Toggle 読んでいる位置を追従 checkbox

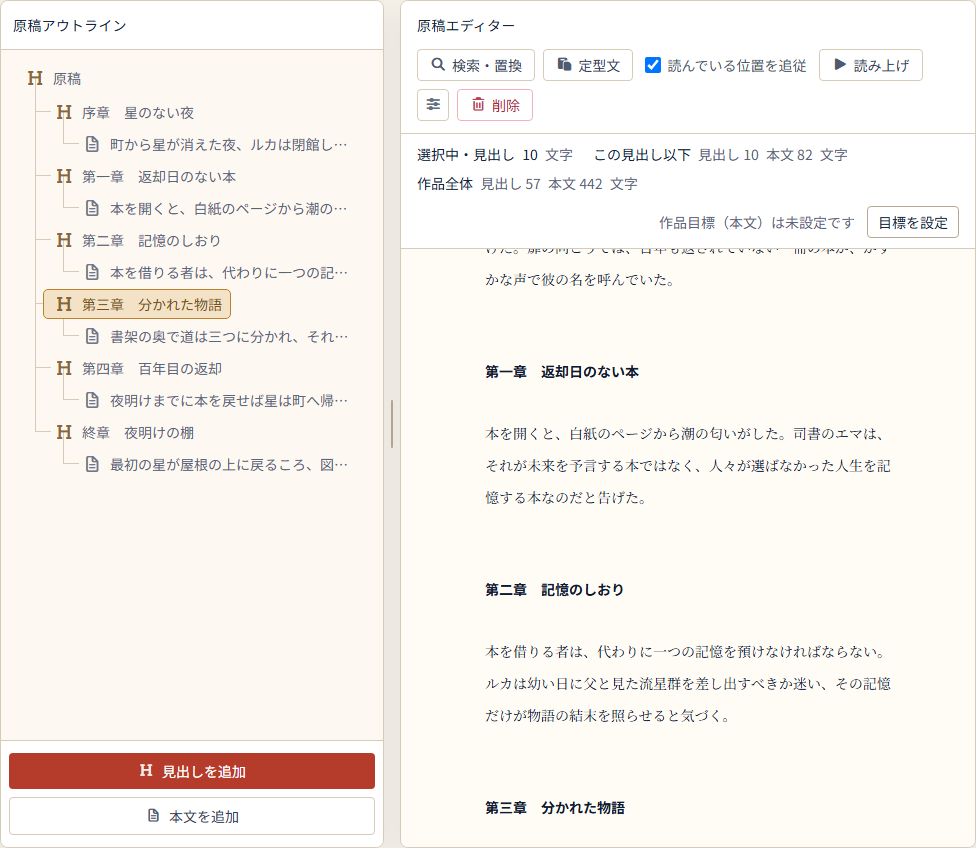pos(652,65)
